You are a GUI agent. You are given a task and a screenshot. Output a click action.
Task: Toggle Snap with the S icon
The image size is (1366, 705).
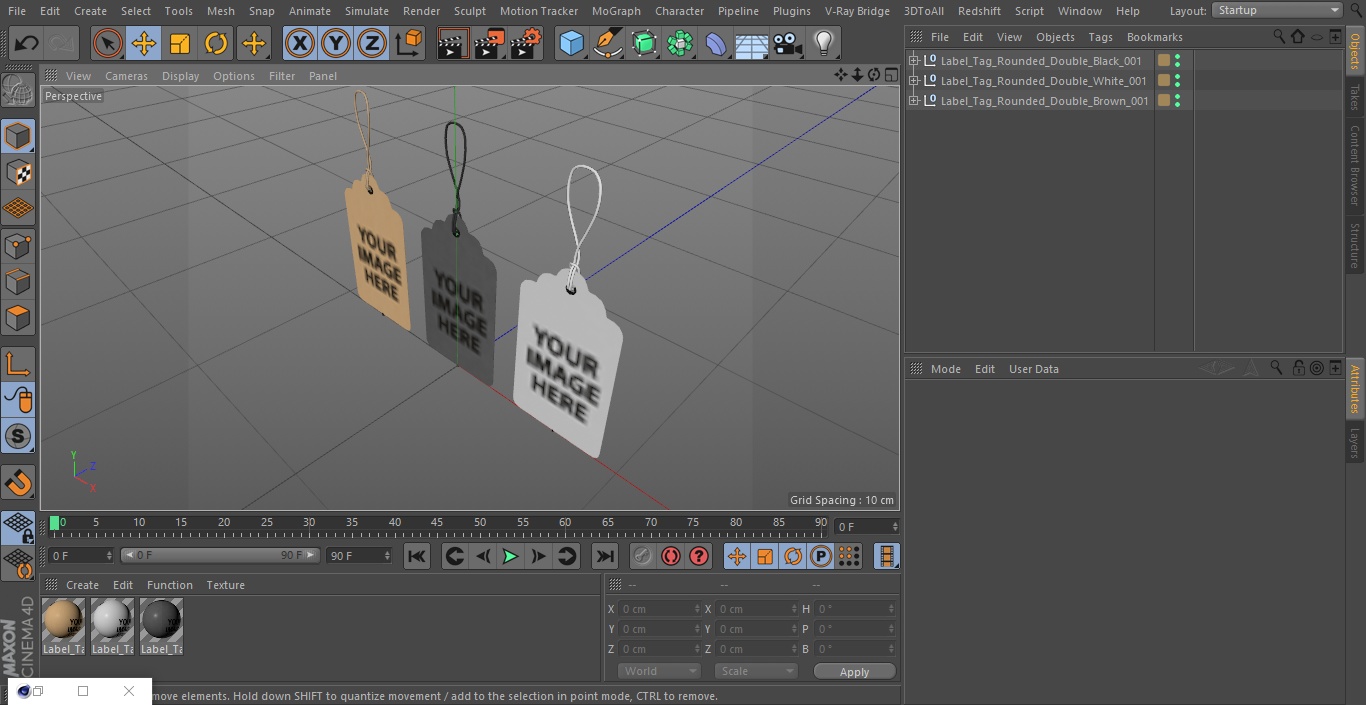tap(18, 437)
